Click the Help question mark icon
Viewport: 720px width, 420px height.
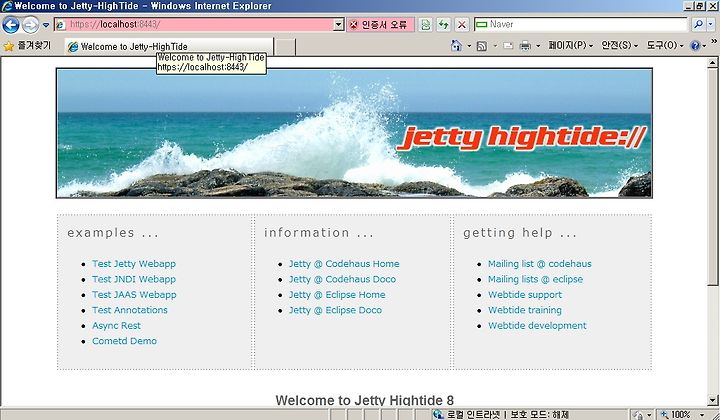coord(695,45)
